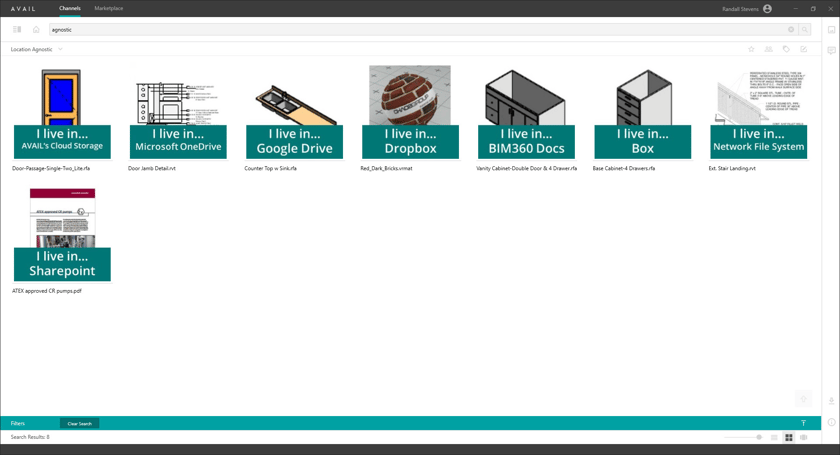Click file name Base Cabinet-4 Drawers.rfa

click(x=624, y=168)
